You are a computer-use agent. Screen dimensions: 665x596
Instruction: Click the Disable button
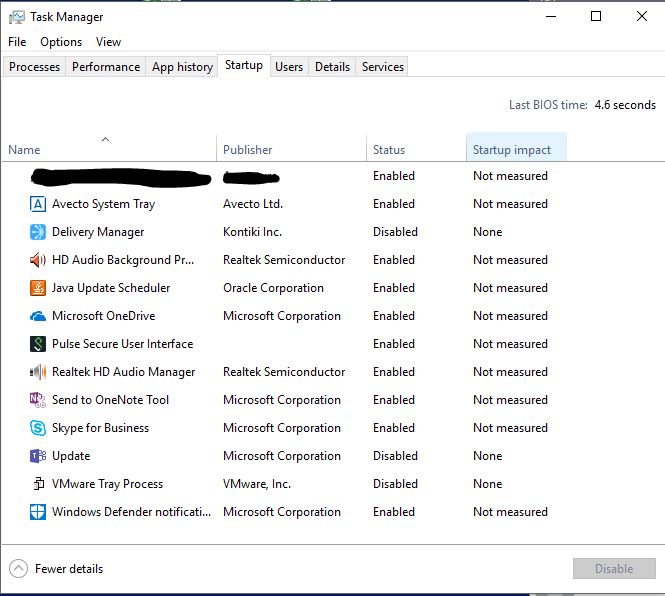614,568
